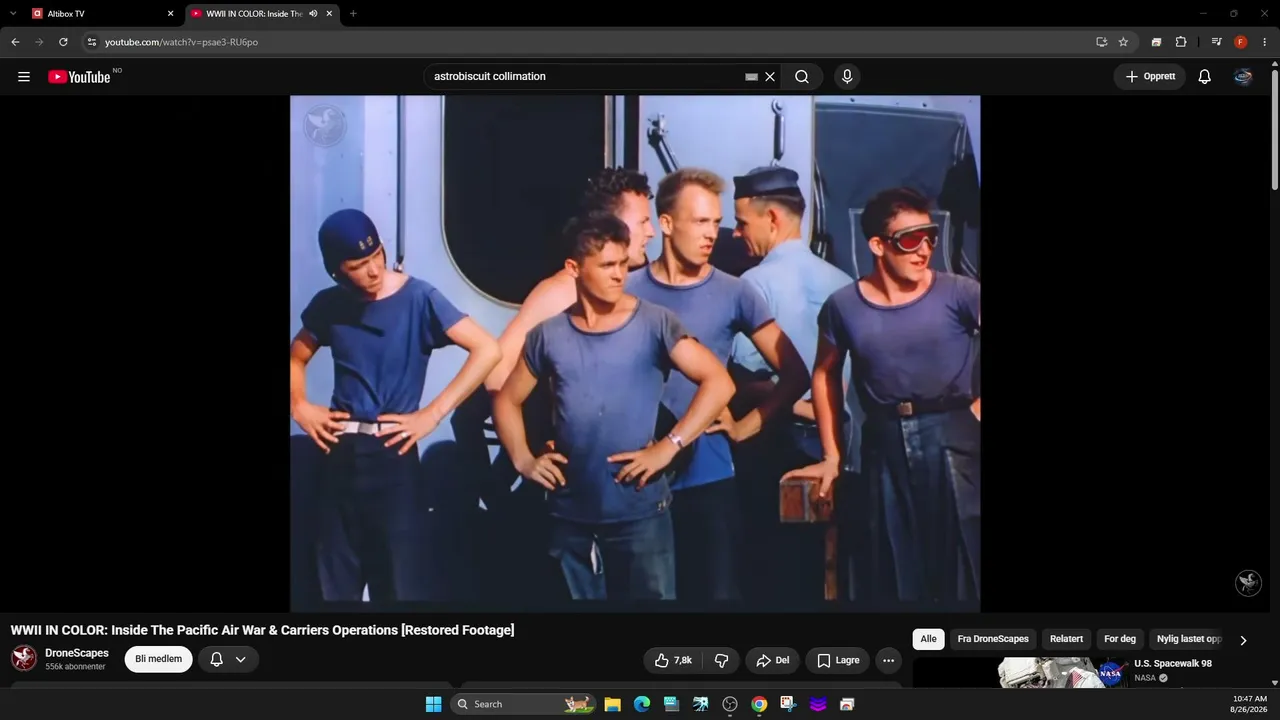The image size is (1280, 720).
Task: Click the Bli medlem button
Action: (158, 659)
